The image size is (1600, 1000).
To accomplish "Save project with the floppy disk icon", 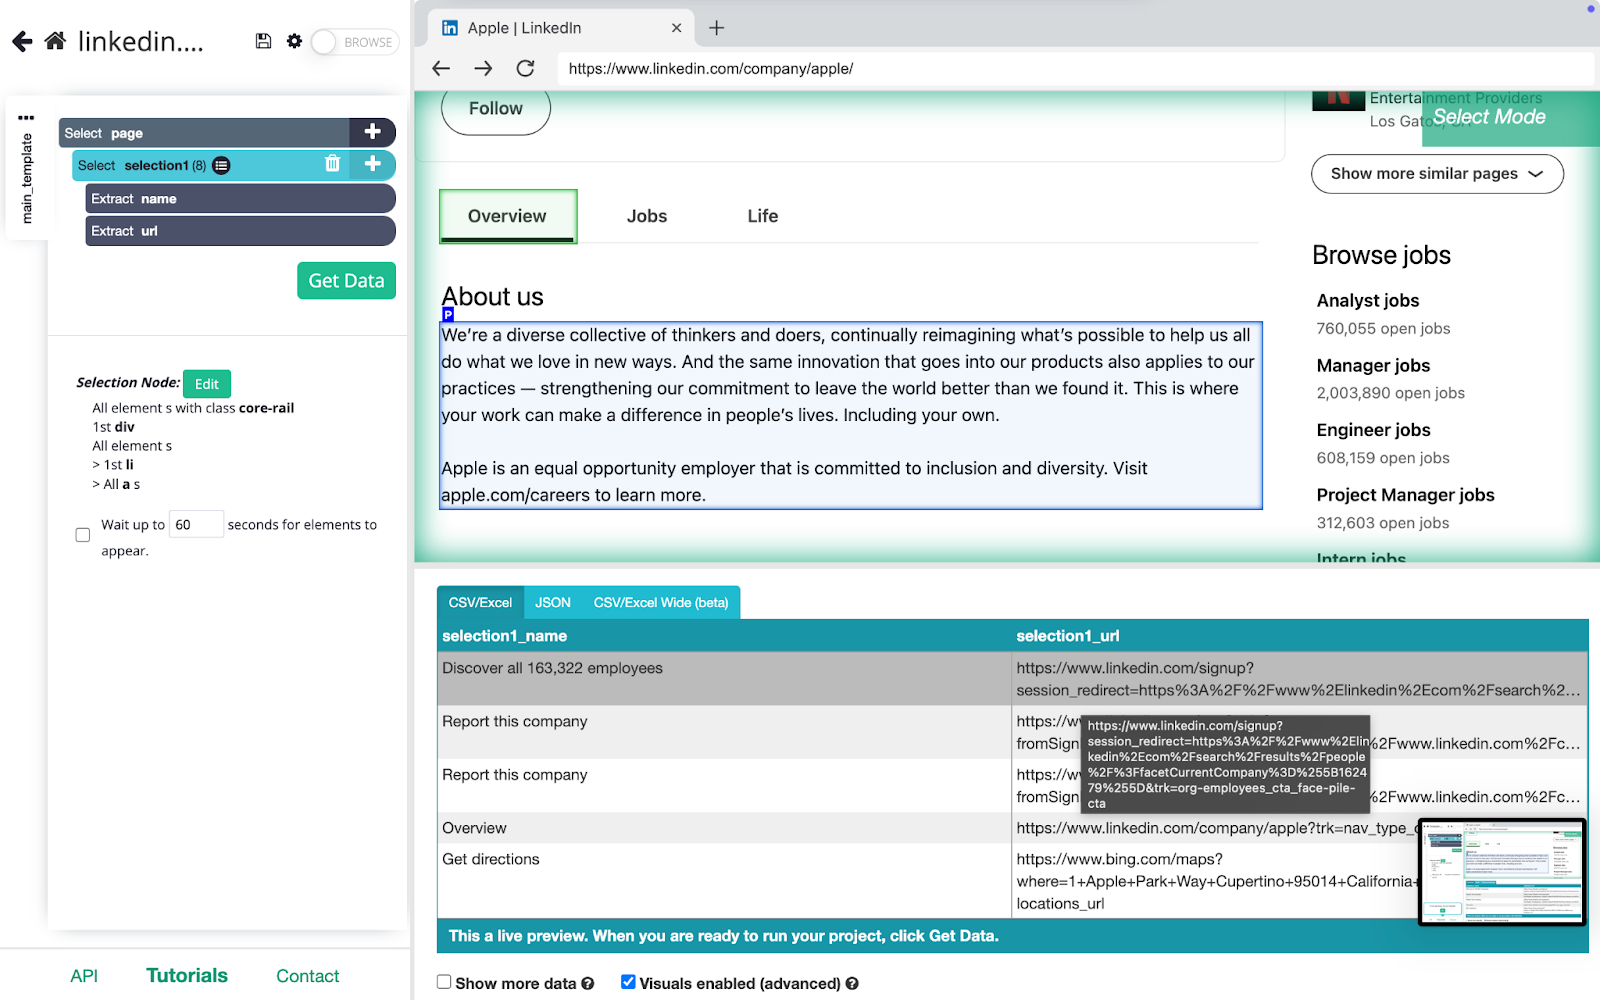I will (263, 41).
